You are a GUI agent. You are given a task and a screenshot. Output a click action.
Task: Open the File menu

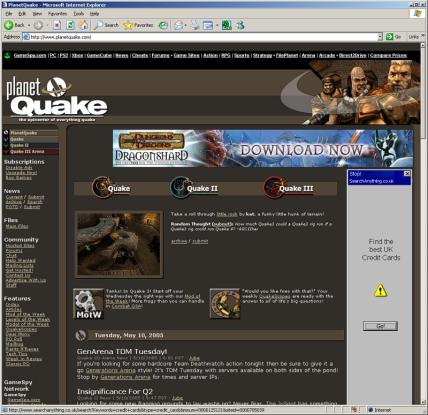9,14
